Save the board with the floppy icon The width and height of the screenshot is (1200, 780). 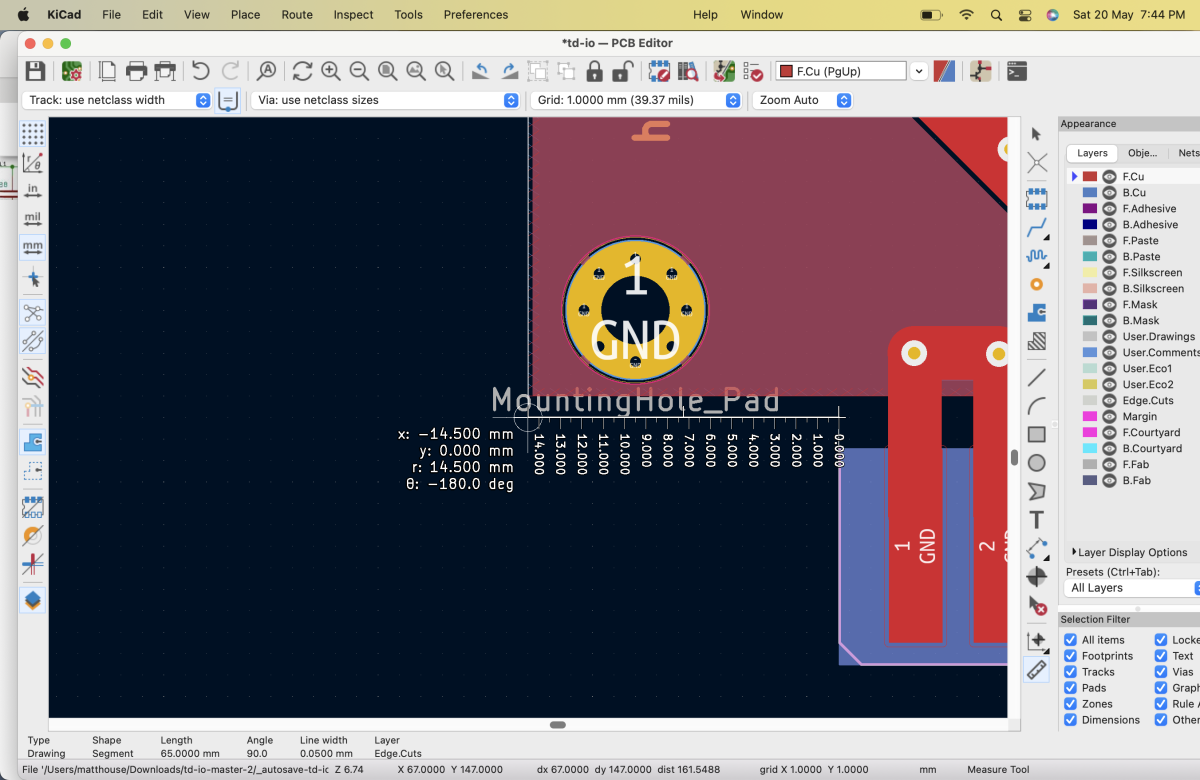pos(35,71)
